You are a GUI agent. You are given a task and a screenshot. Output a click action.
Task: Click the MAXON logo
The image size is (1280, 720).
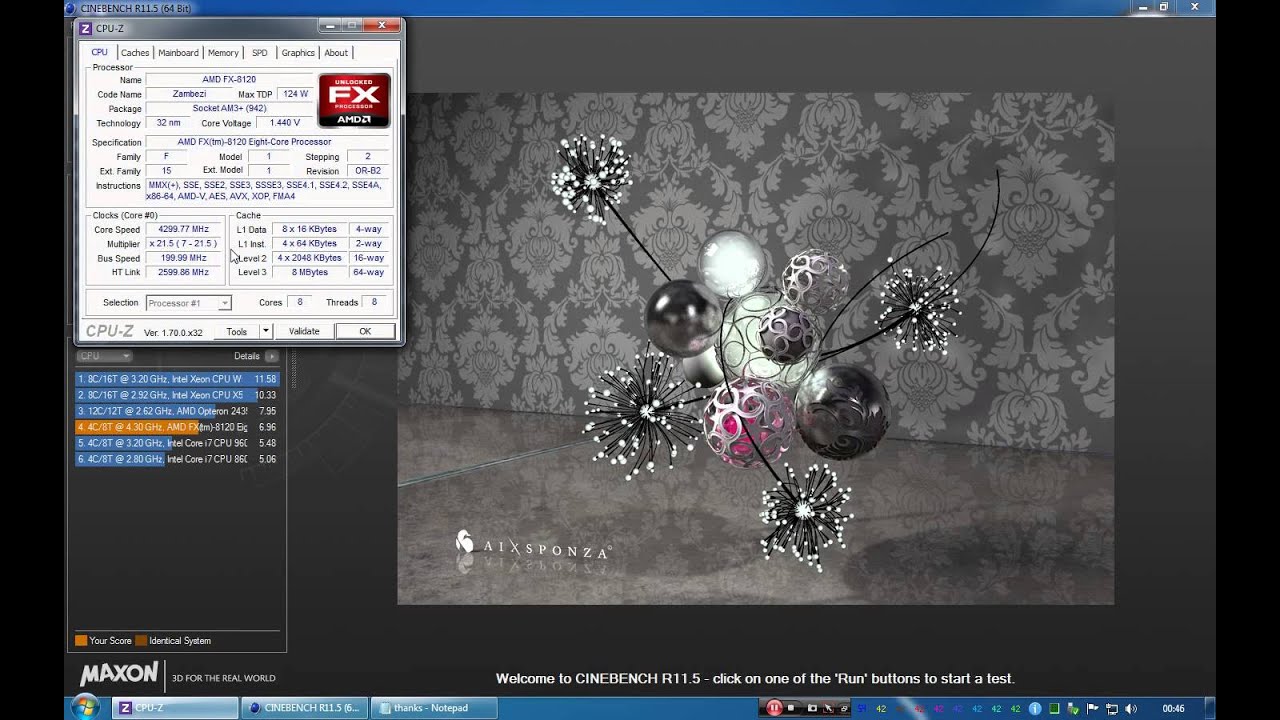tap(119, 674)
